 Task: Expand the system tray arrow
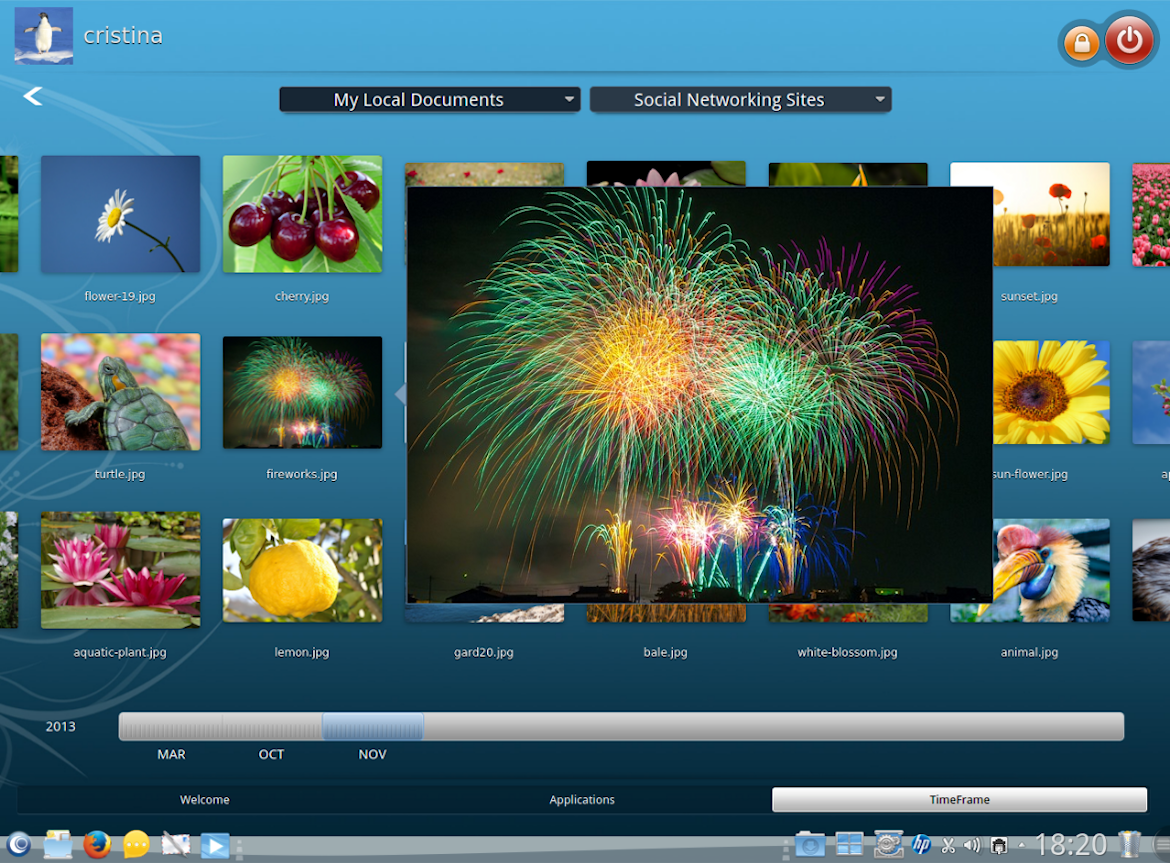pyautogui.click(x=1022, y=845)
